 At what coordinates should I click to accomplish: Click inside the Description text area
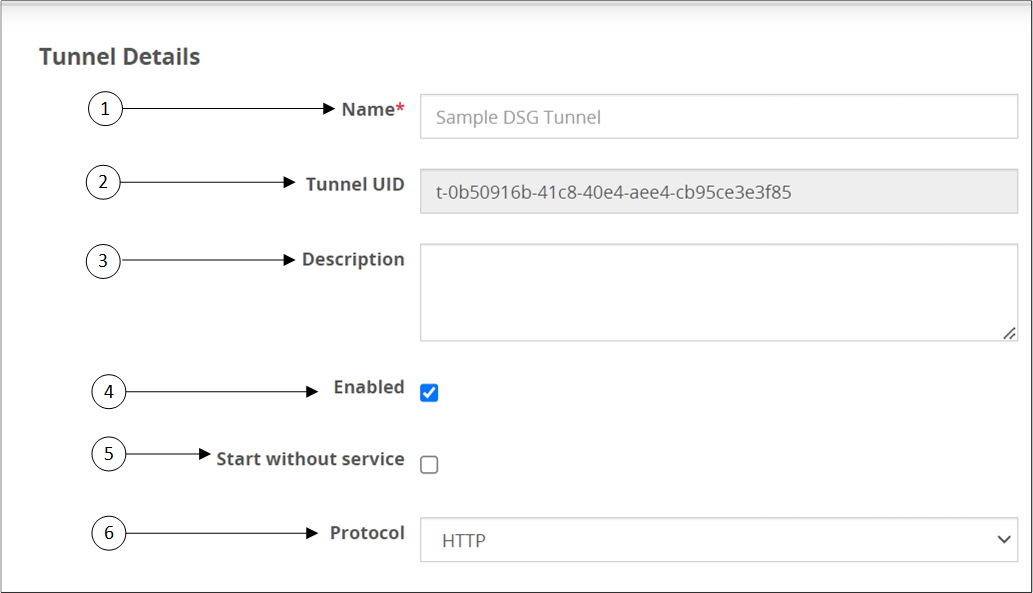pyautogui.click(x=718, y=292)
